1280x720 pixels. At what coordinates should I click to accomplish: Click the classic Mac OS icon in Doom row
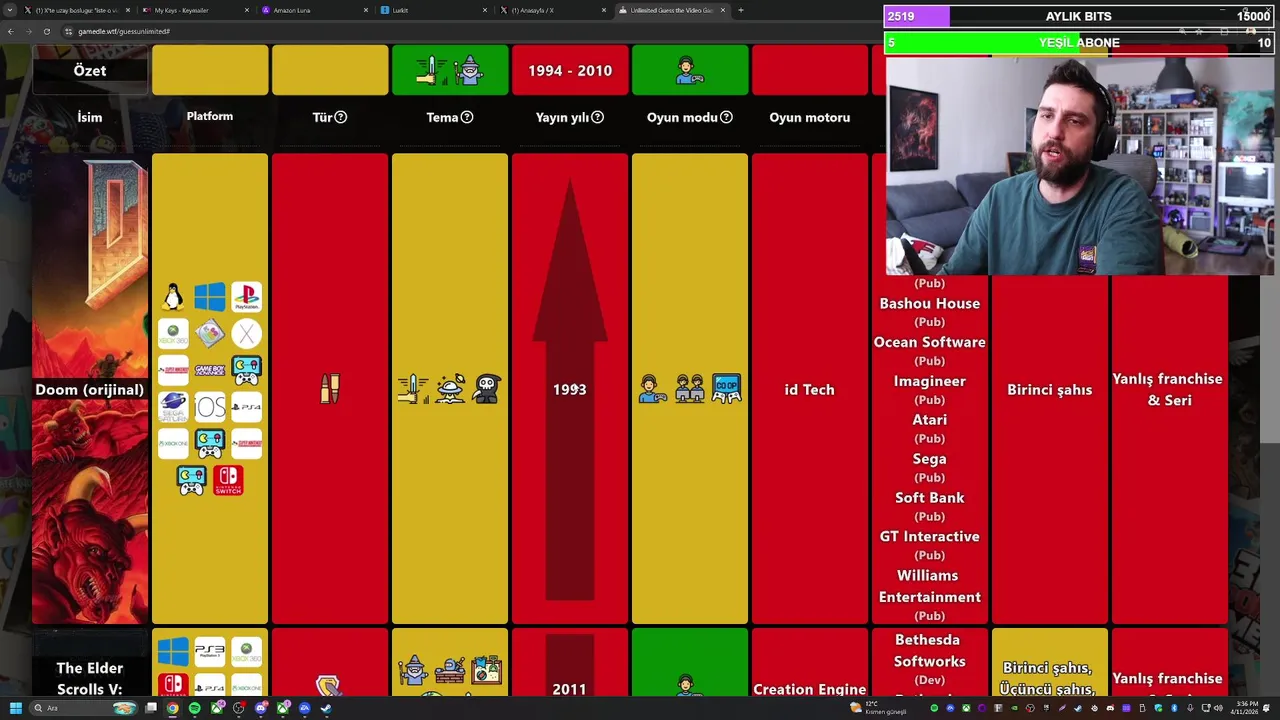[210, 334]
